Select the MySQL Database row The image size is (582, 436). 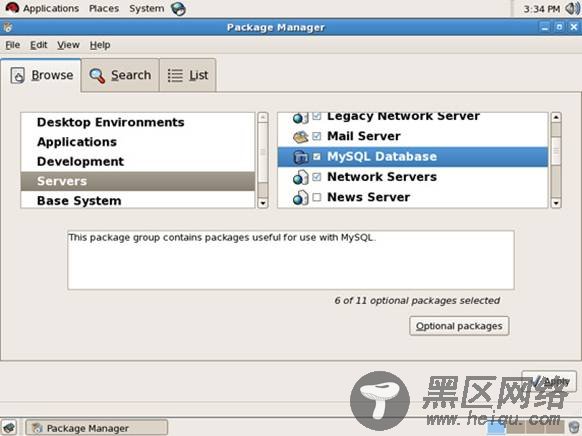pyautogui.click(x=413, y=157)
